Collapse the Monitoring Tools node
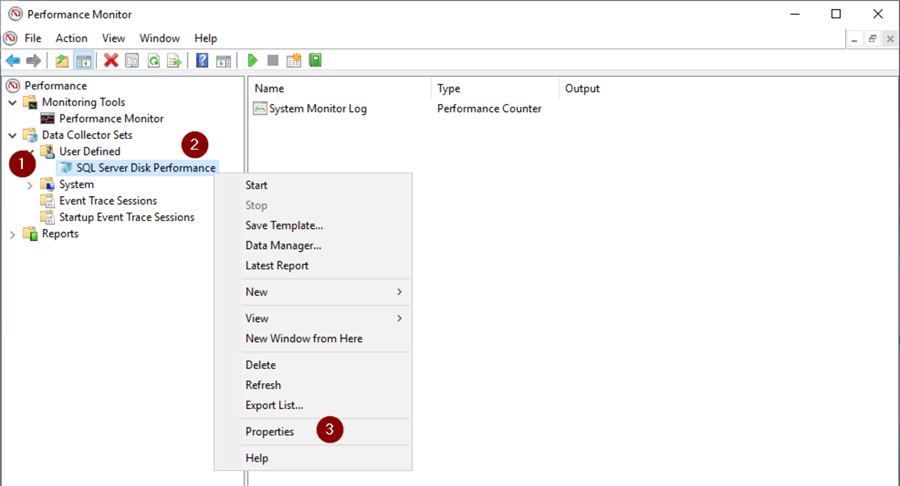 tap(13, 103)
